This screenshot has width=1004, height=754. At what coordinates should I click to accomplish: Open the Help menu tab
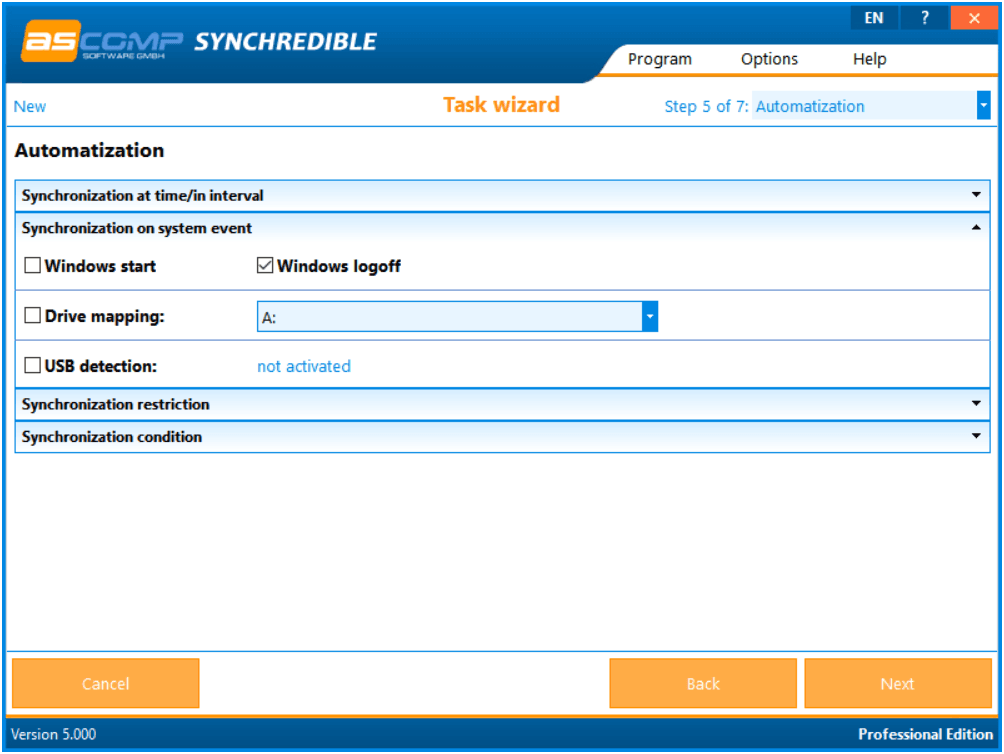click(x=869, y=60)
